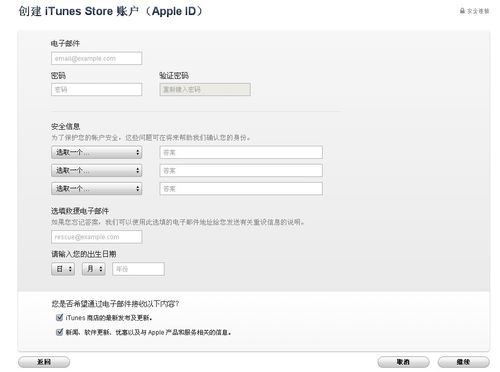Image resolution: width=500 pixels, height=372 pixels.
Task: Click the 安全连接 secure connection label
Action: [478, 11]
